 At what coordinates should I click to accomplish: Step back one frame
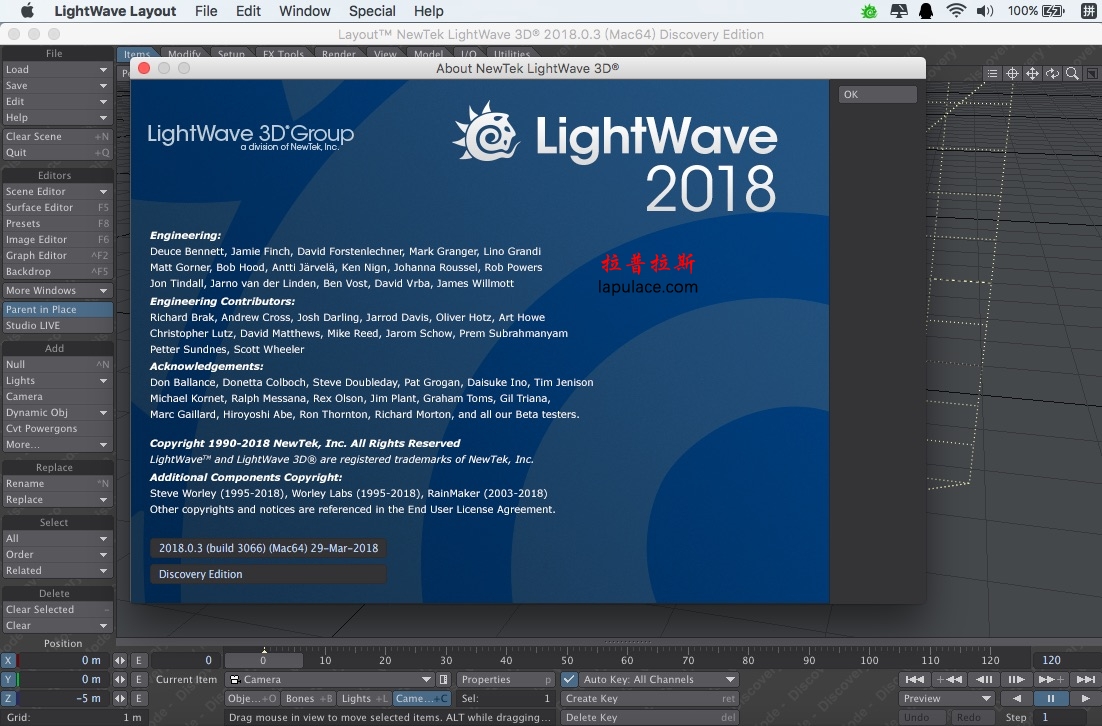click(984, 680)
